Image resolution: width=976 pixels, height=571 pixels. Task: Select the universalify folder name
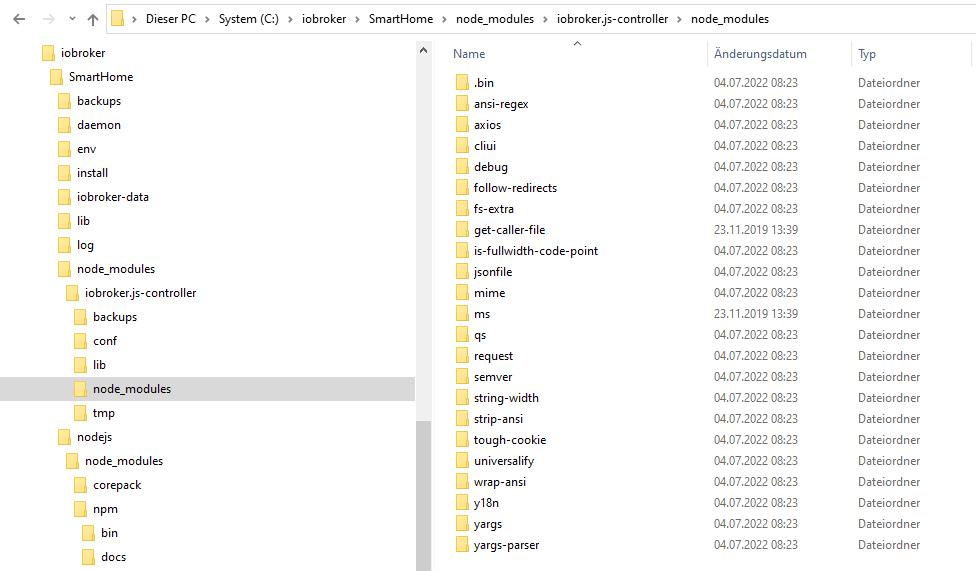(x=504, y=461)
